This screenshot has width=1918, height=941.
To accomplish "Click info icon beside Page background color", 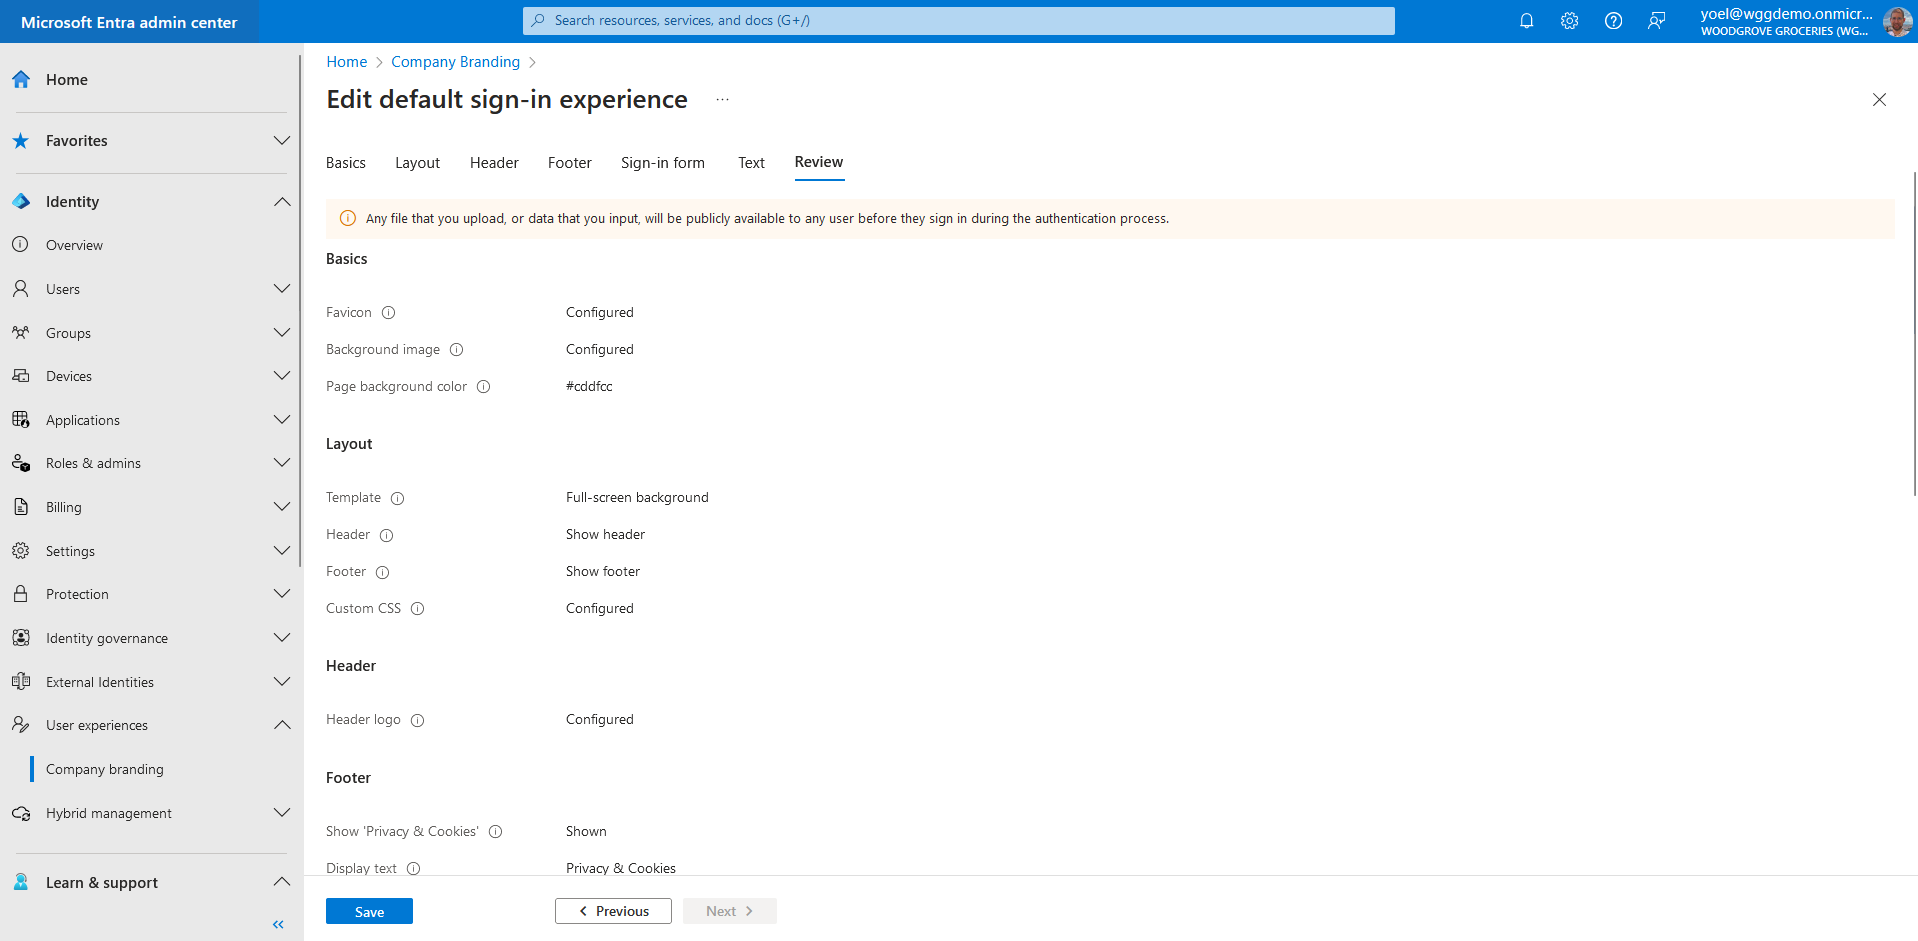I will tap(484, 387).
